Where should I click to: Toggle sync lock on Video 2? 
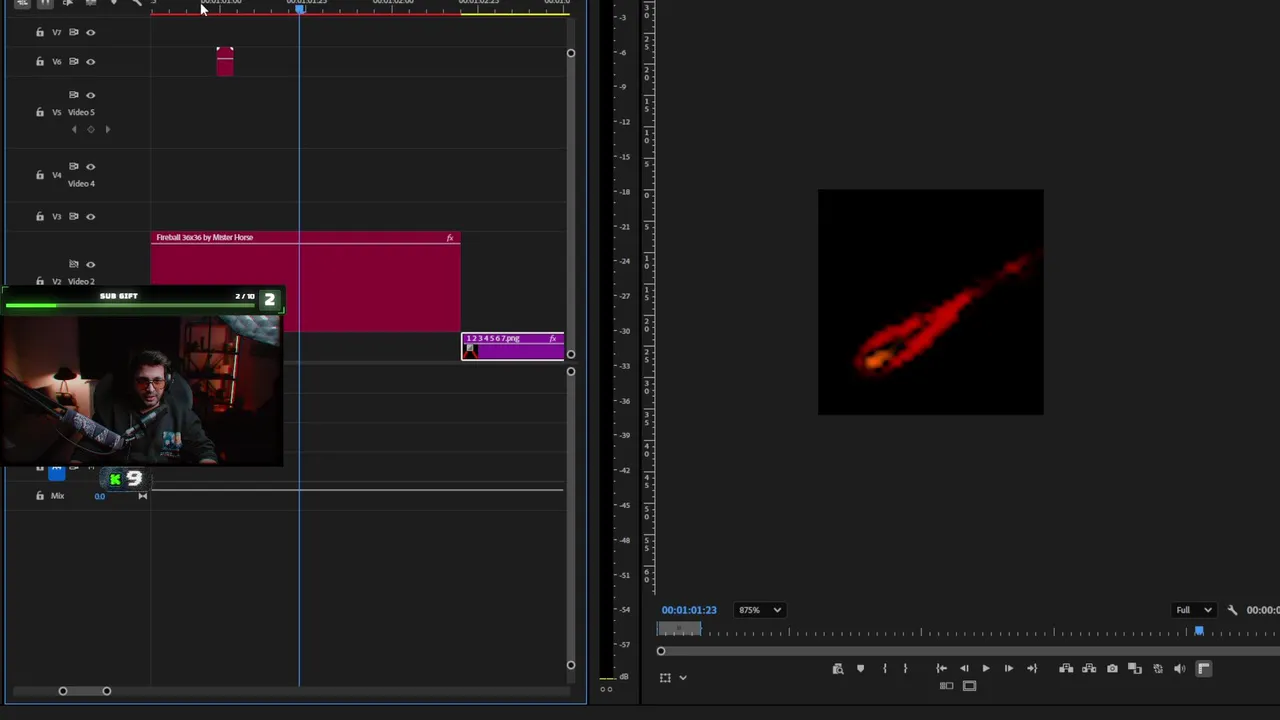[73, 265]
